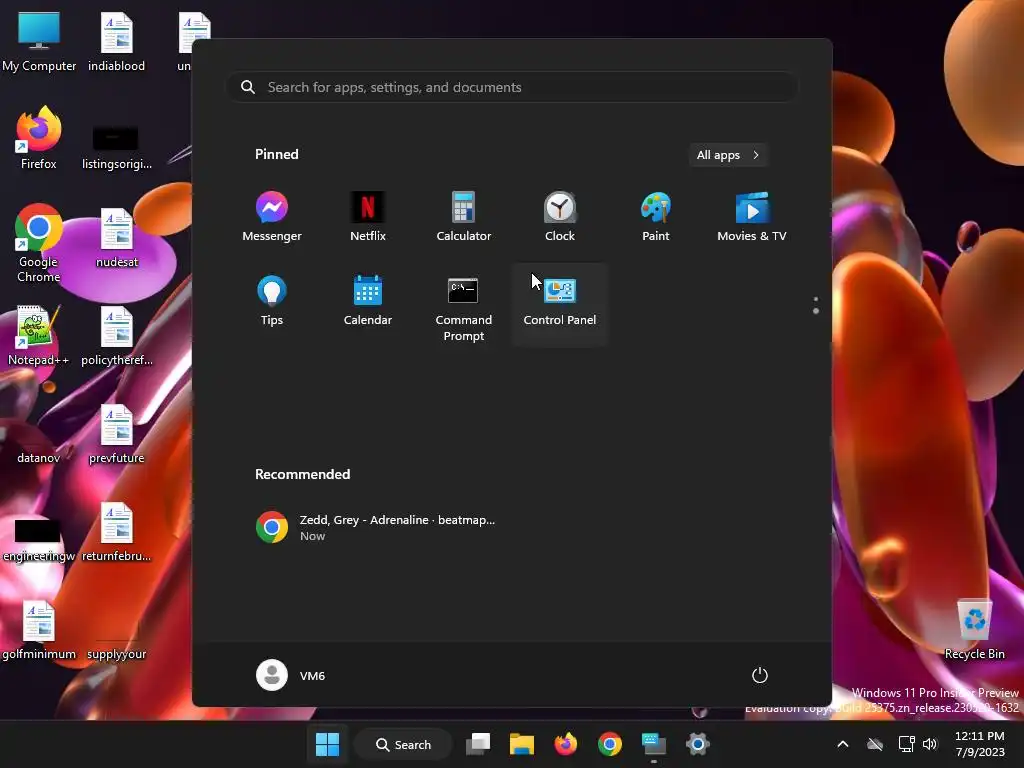The image size is (1024, 768).
Task: Click the Start menu search field
Action: point(512,87)
